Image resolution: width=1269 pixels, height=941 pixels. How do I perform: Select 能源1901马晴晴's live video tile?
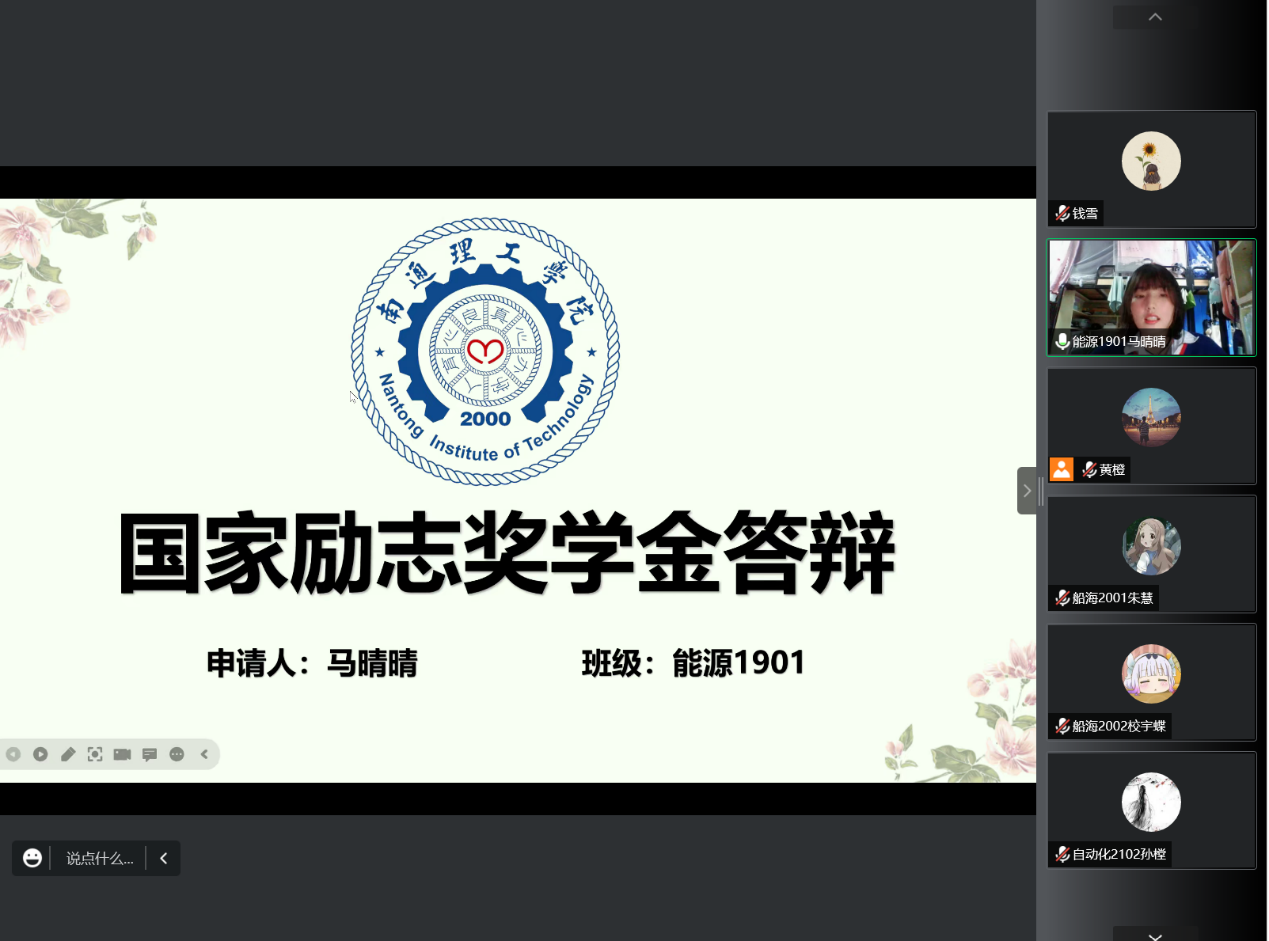tap(1151, 297)
